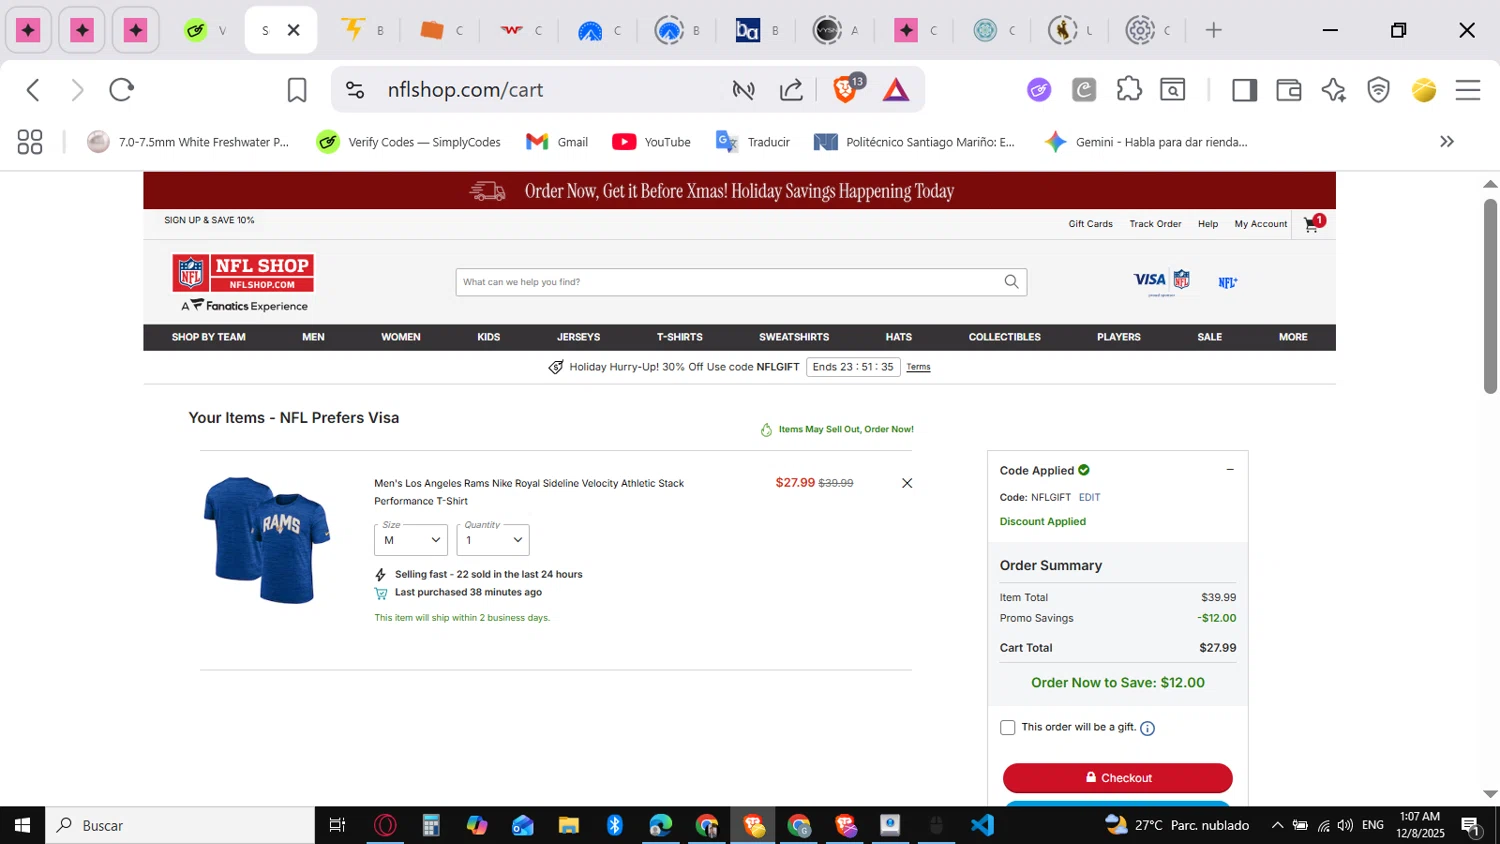Open the Help link
The width and height of the screenshot is (1500, 844).
[1208, 224]
